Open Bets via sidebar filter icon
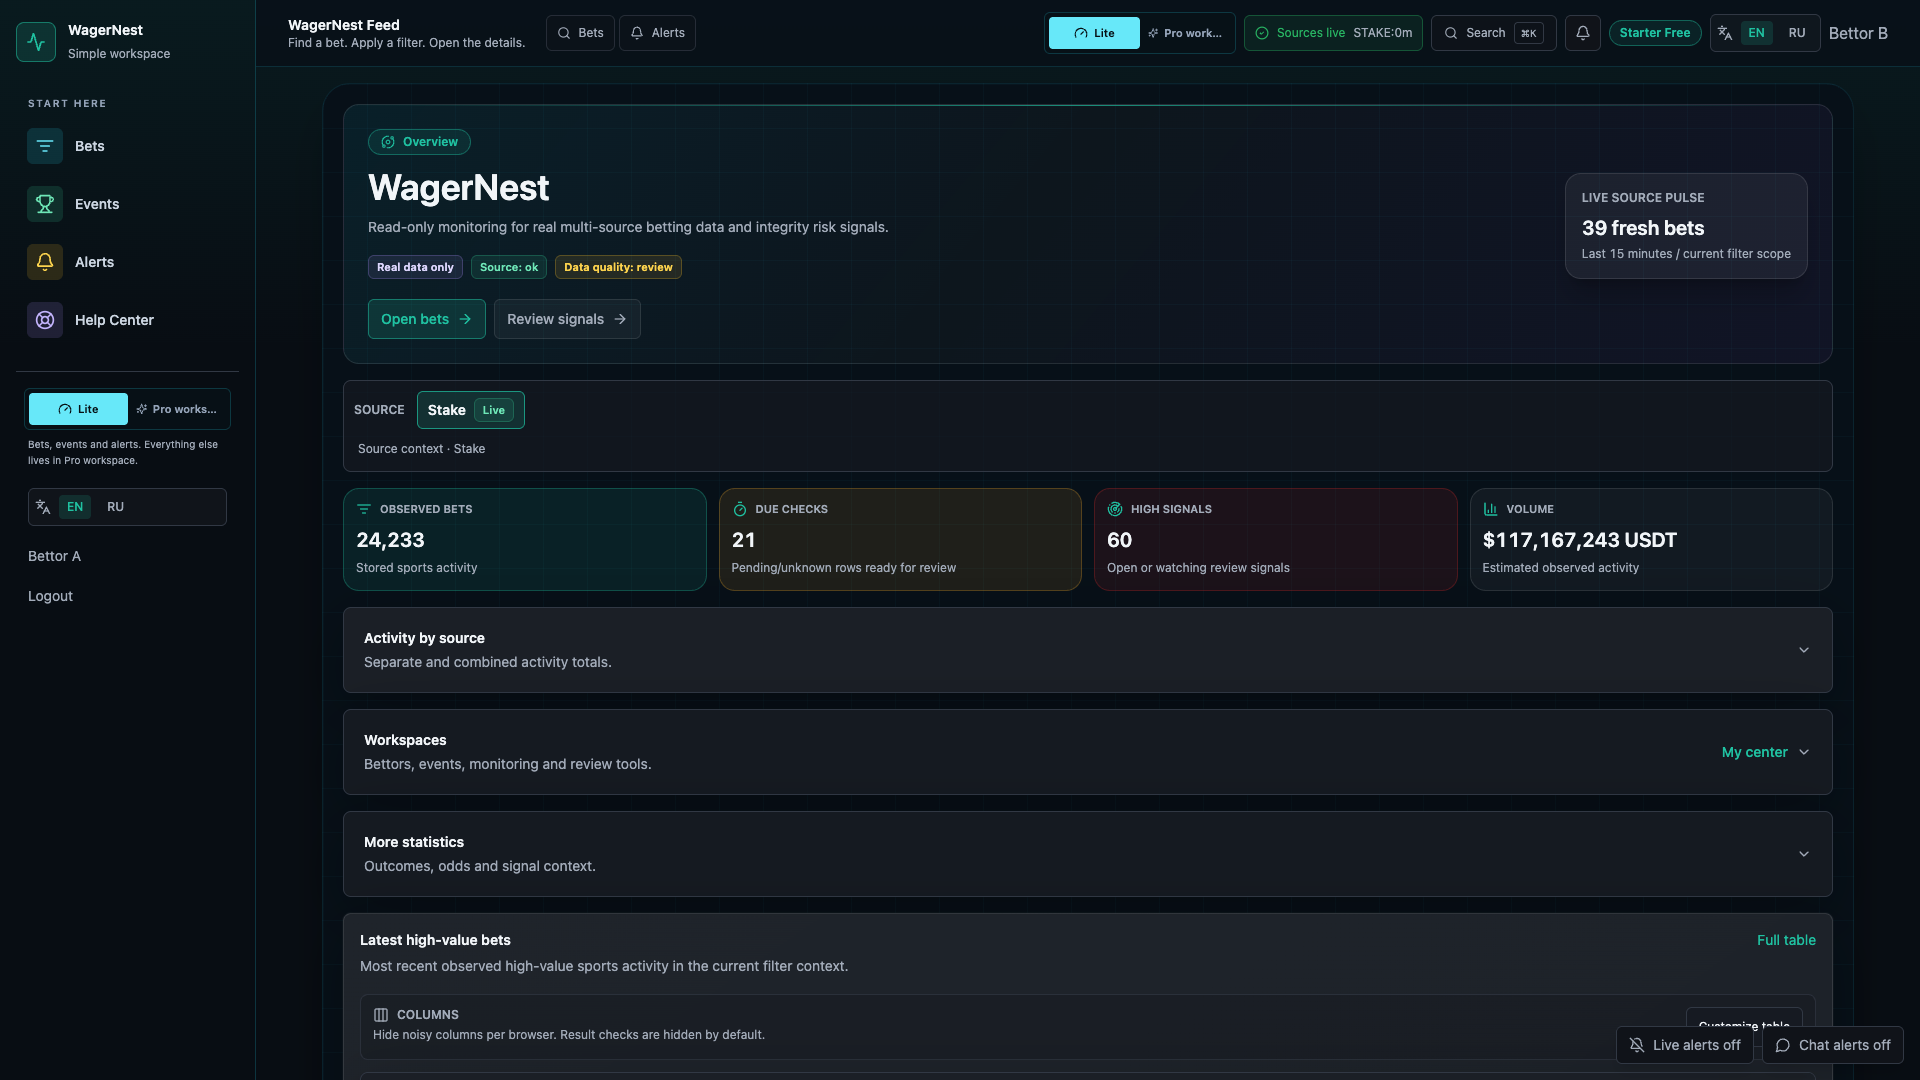Screen dimensions: 1920x1080 click(45, 146)
